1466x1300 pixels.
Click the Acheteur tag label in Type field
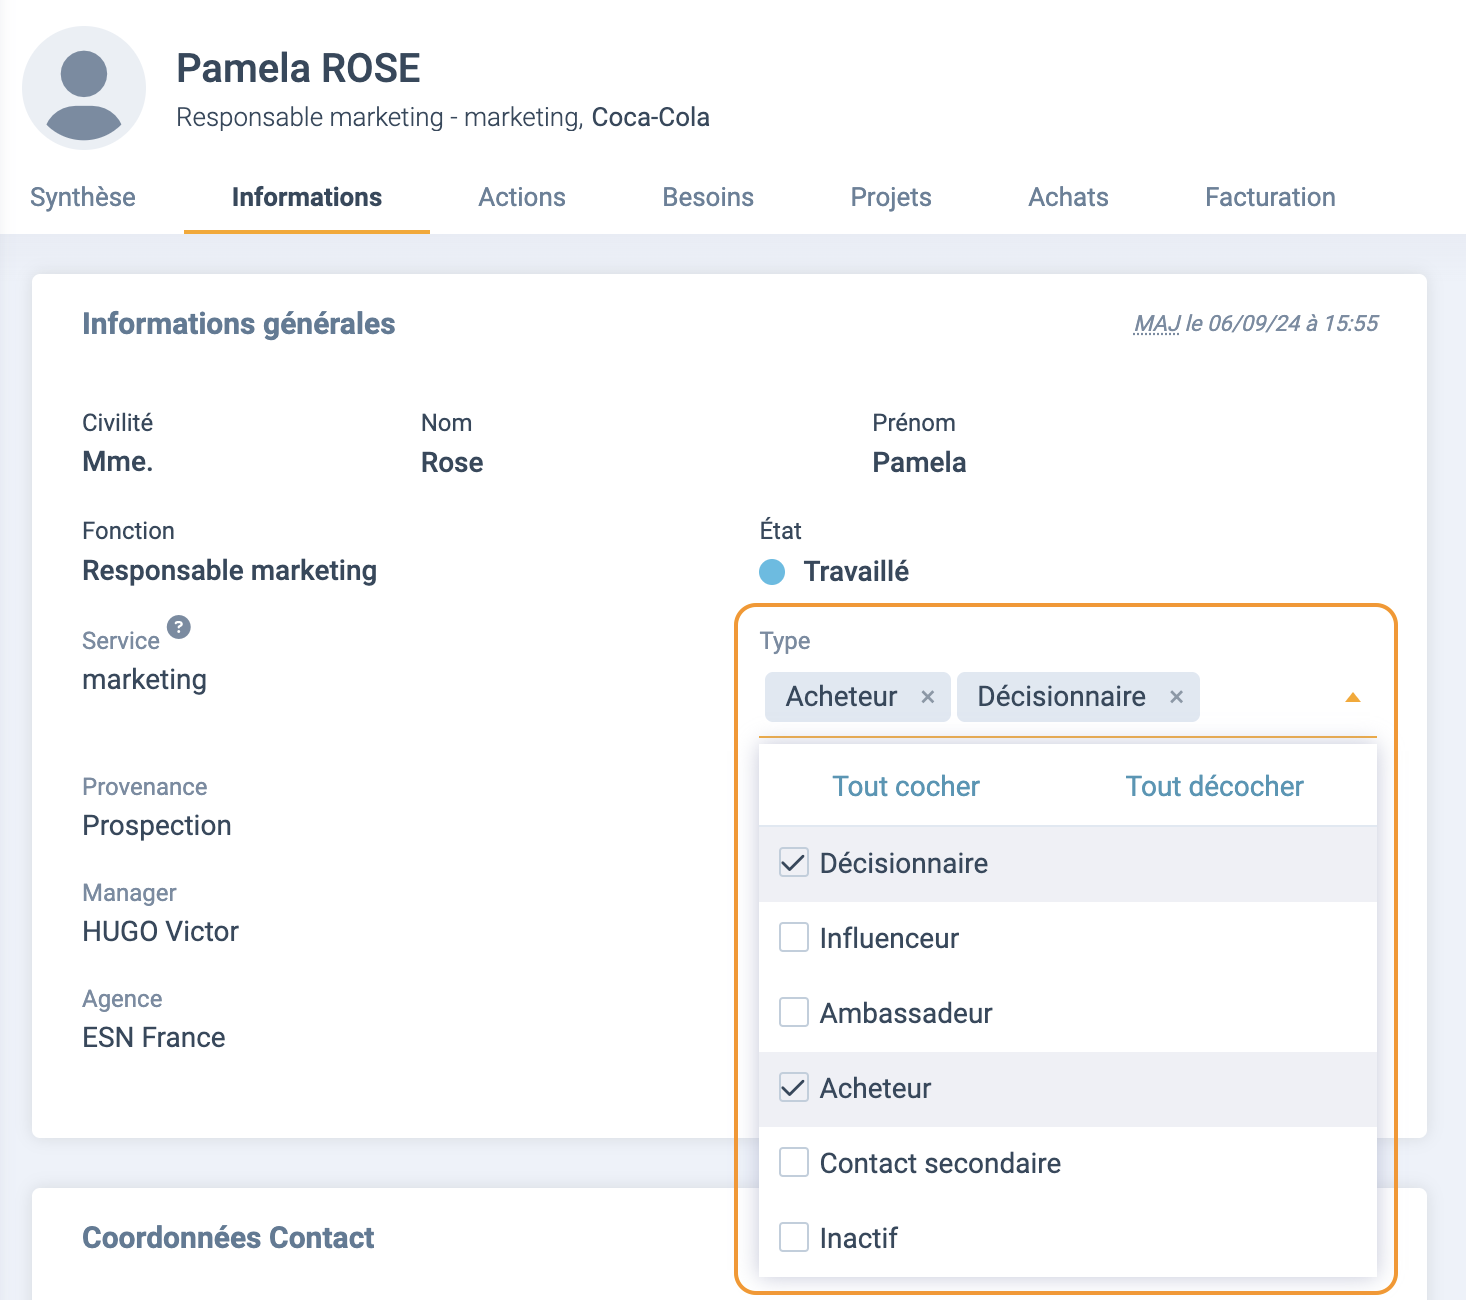[x=842, y=697]
